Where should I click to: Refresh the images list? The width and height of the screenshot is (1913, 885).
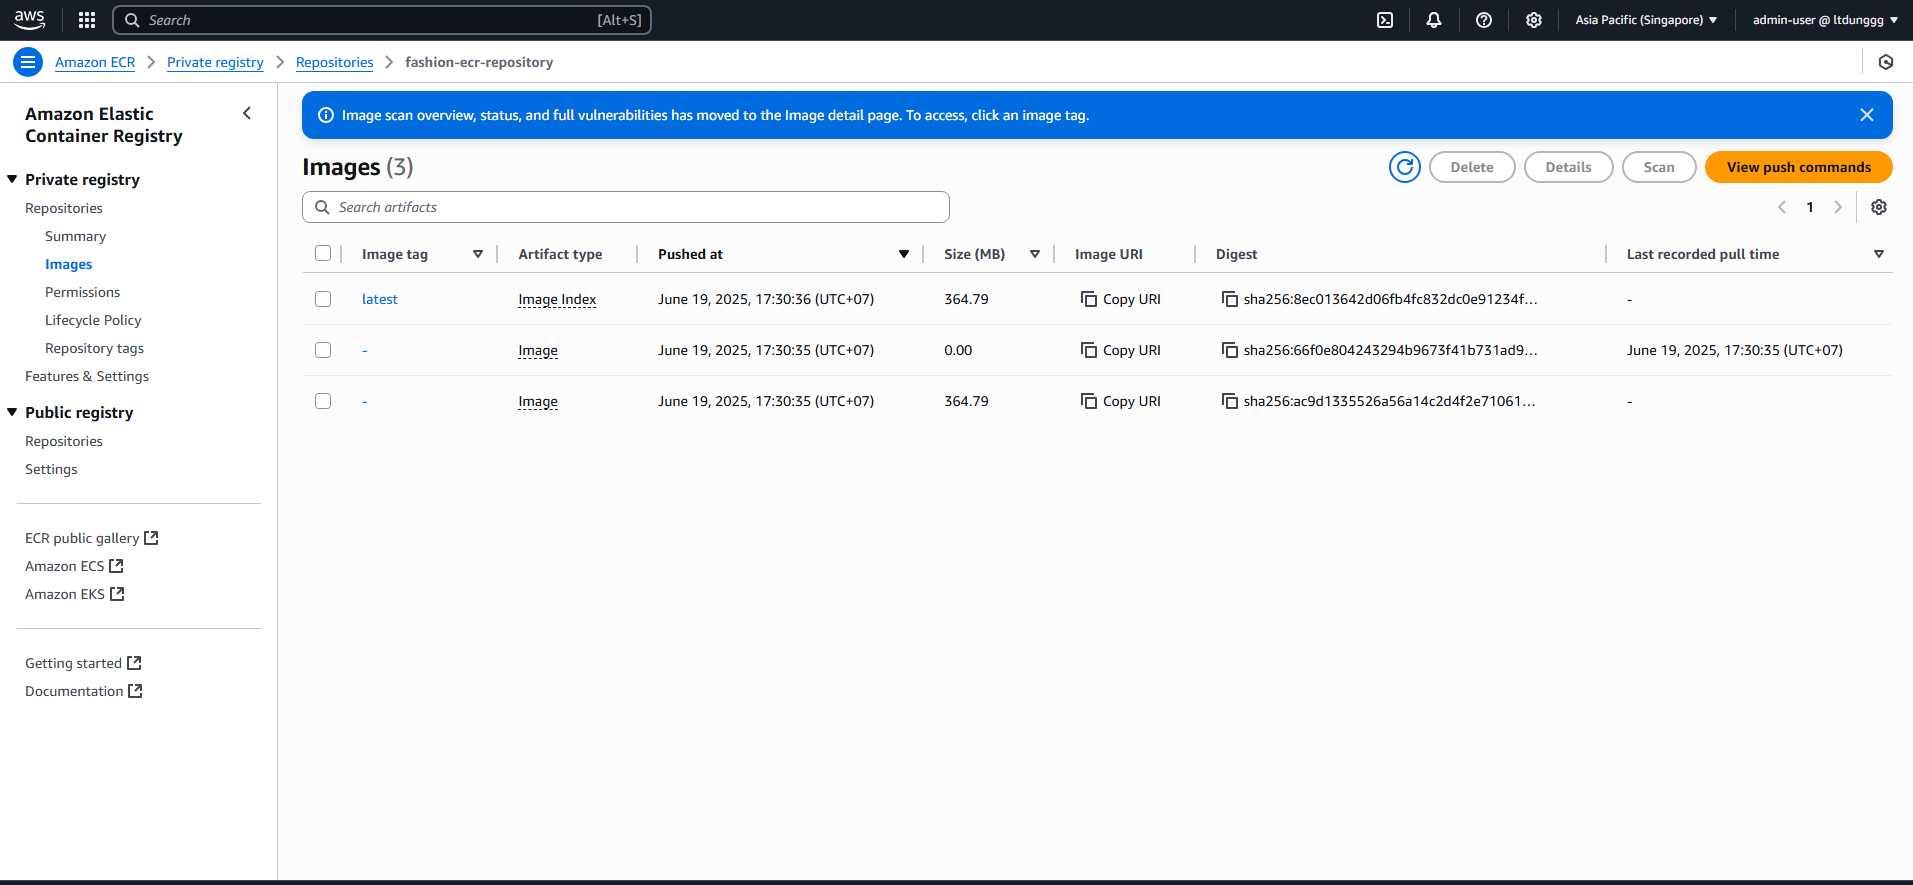point(1405,167)
